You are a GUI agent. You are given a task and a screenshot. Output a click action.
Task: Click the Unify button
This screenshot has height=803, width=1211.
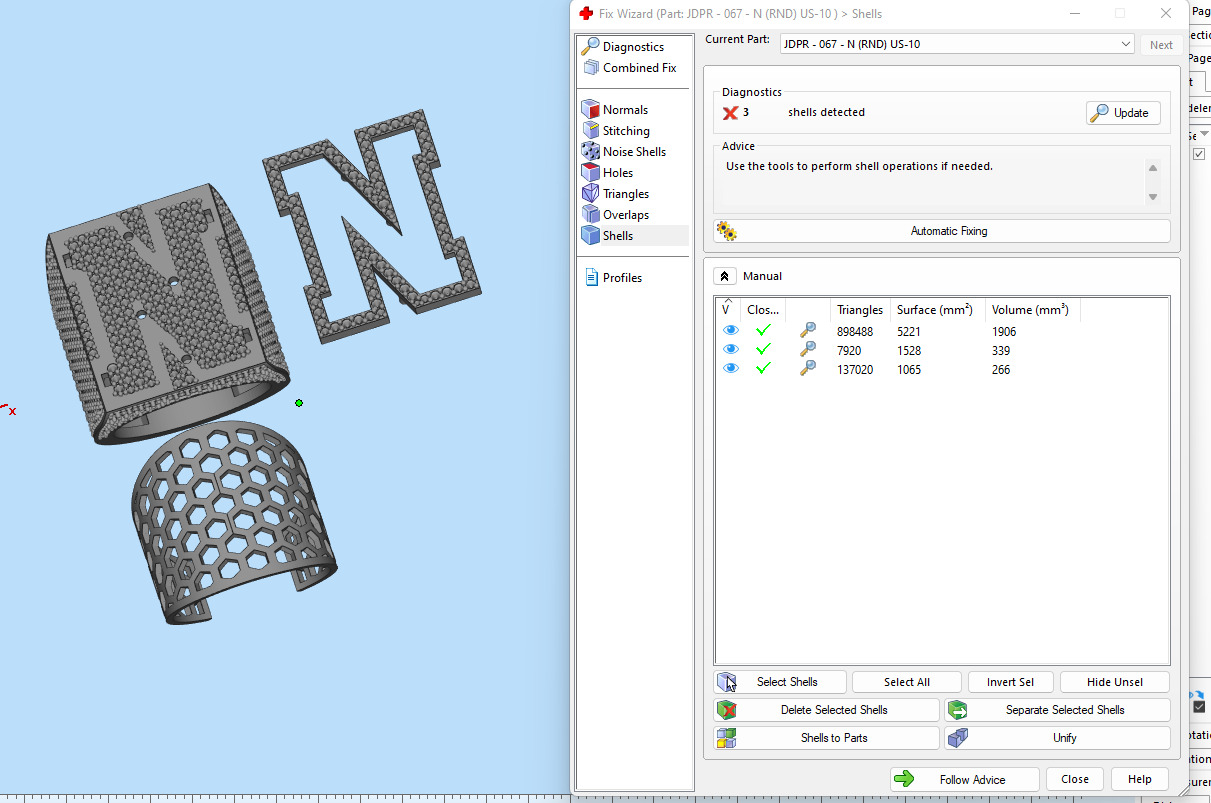pyautogui.click(x=1057, y=738)
